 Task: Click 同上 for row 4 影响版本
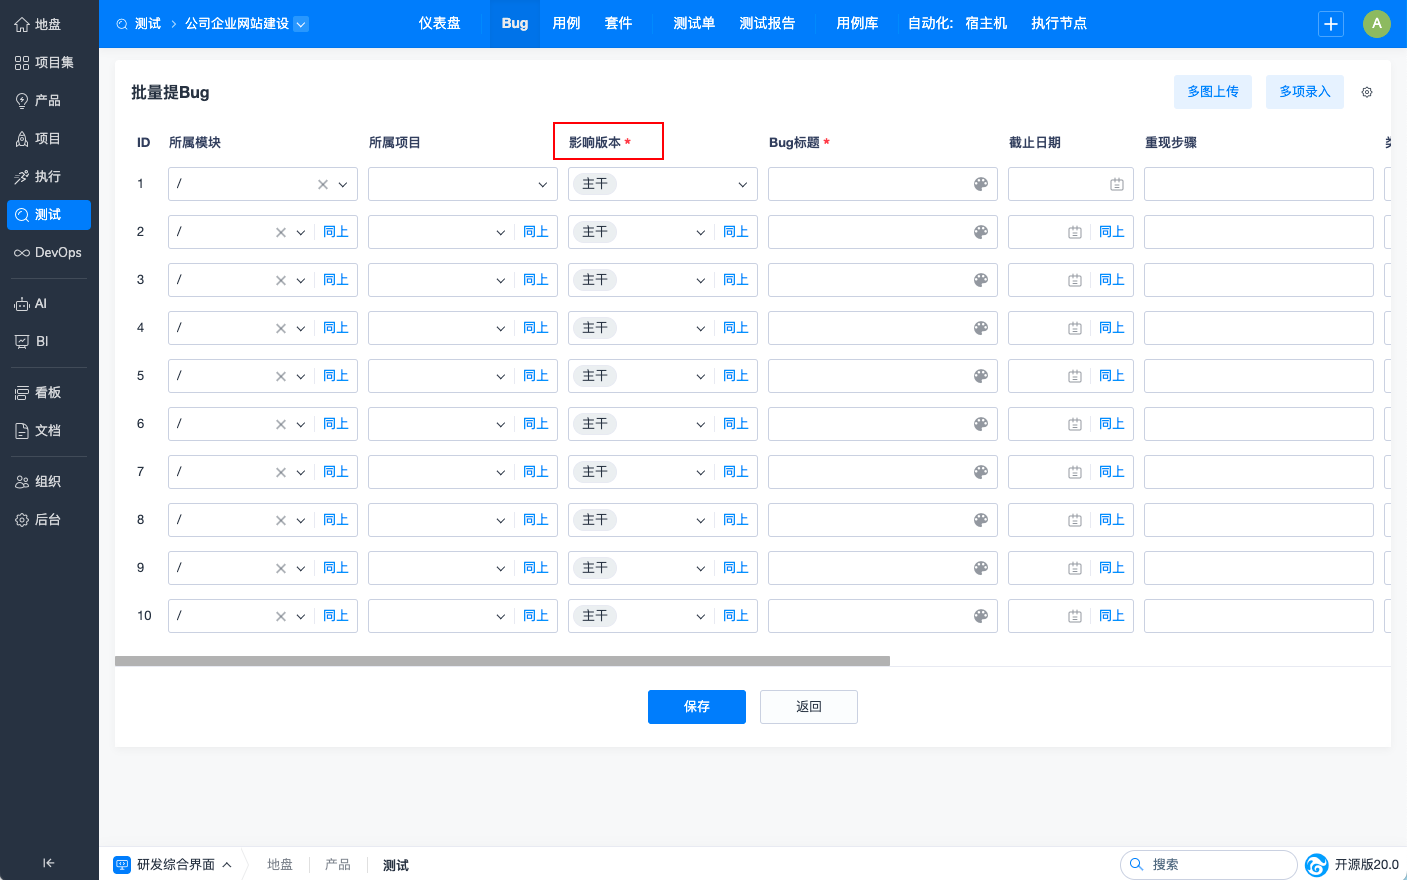tap(736, 328)
